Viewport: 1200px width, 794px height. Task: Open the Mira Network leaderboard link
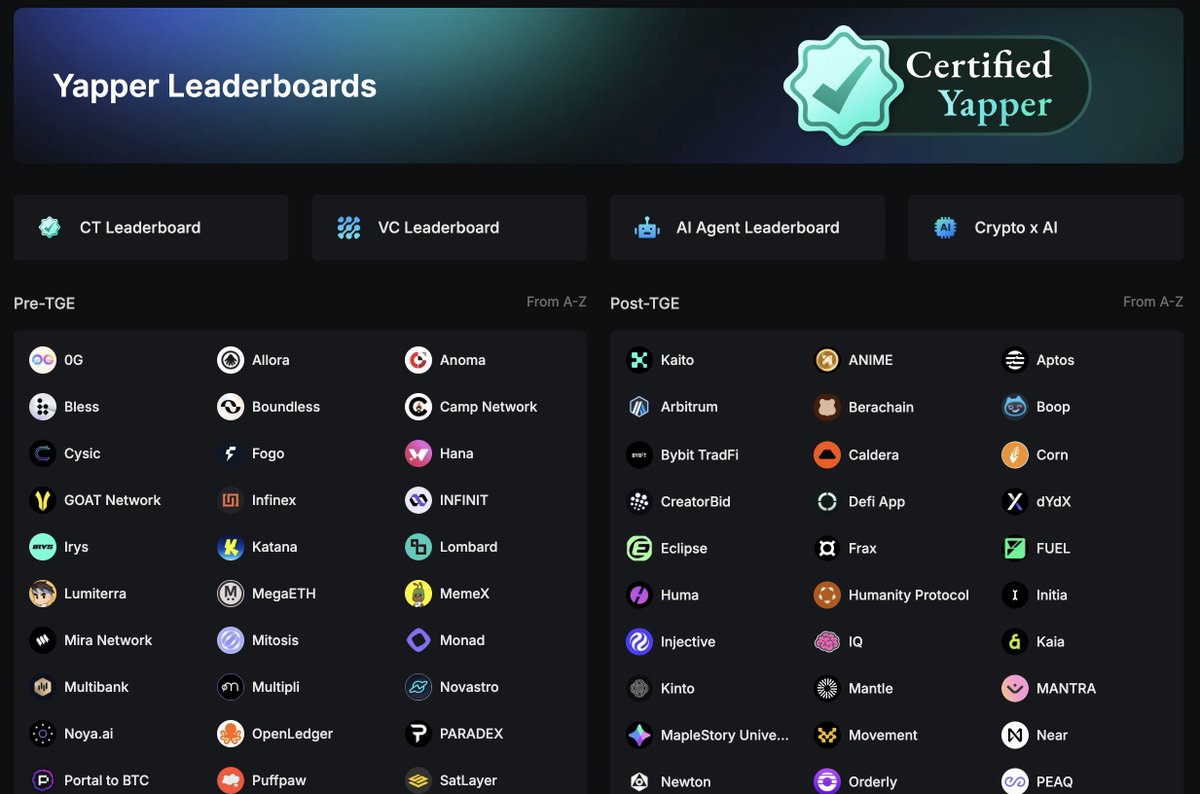click(91, 640)
